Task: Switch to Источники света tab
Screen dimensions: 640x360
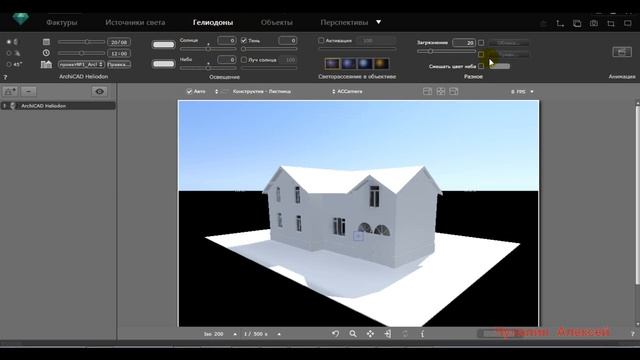Action: (x=135, y=22)
